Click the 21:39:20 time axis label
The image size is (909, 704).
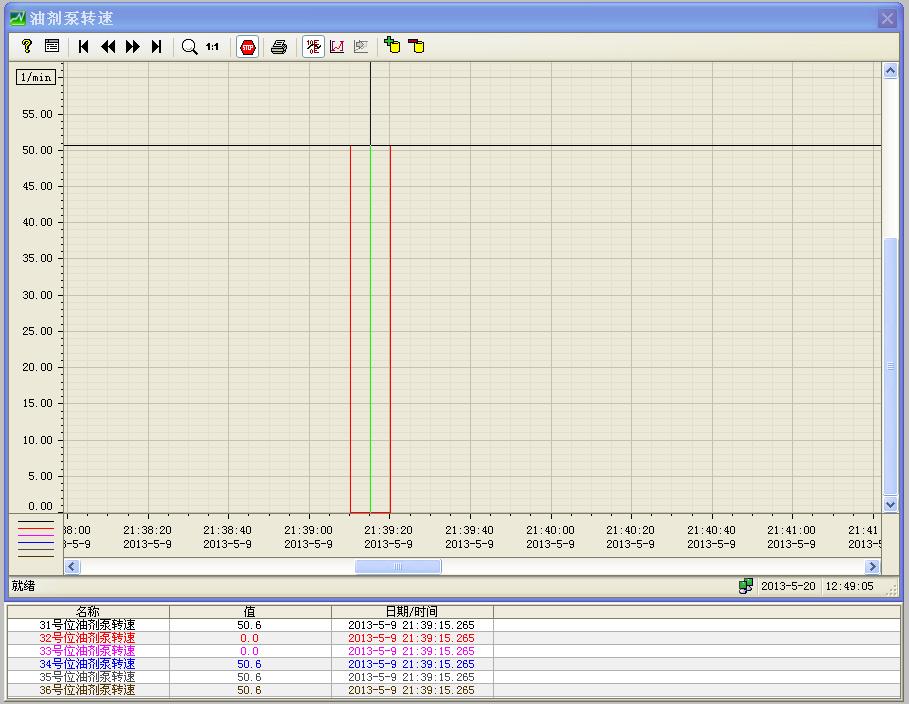tap(388, 530)
